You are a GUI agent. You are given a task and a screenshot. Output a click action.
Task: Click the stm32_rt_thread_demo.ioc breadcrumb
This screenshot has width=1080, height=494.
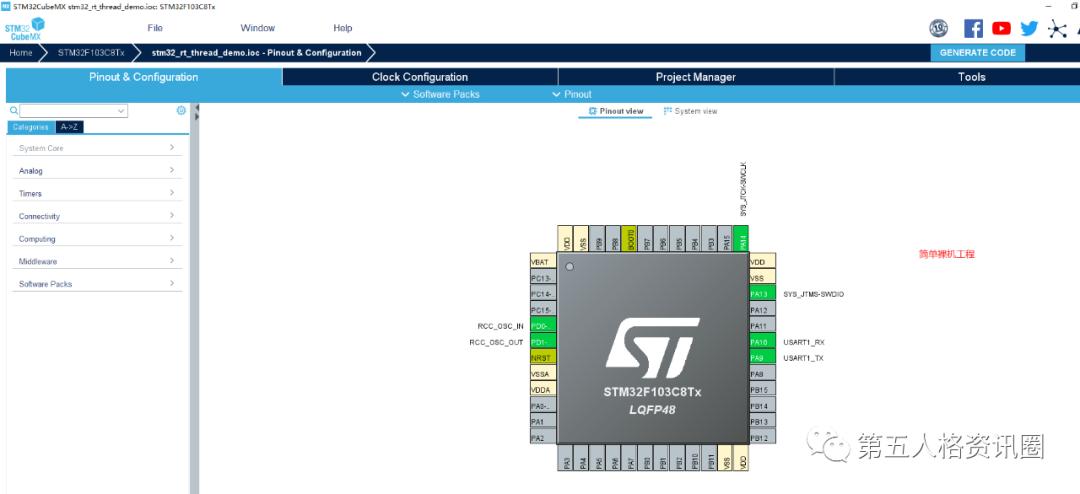pyautogui.click(x=256, y=52)
